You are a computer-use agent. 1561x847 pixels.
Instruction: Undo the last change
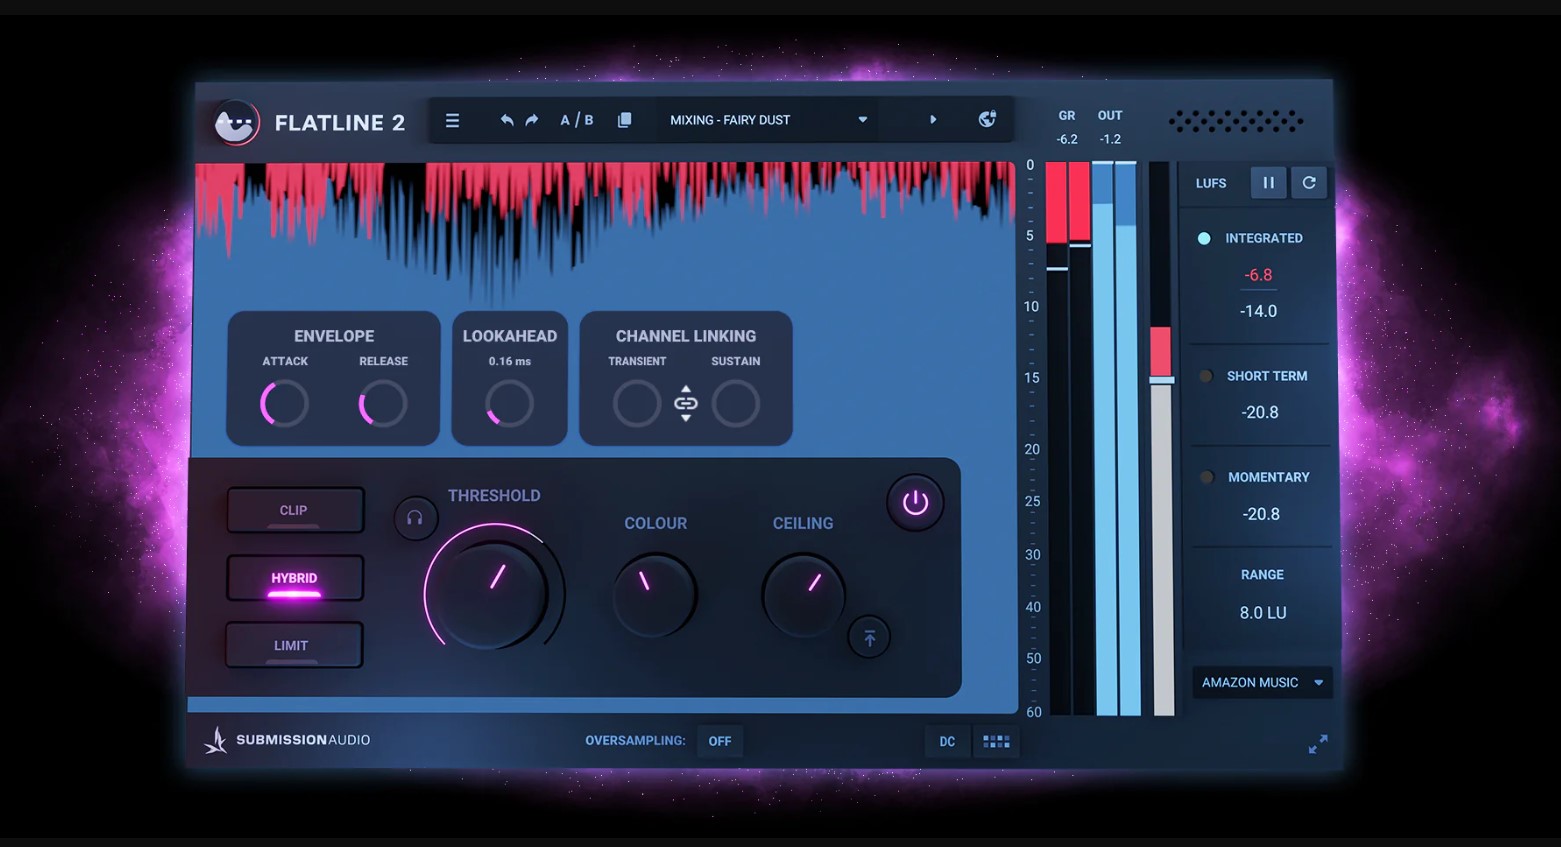pyautogui.click(x=507, y=120)
